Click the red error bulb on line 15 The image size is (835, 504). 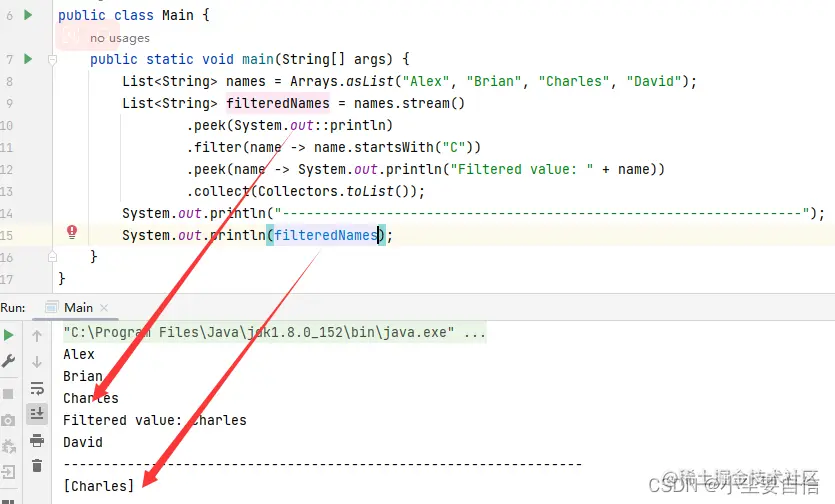[x=72, y=232]
